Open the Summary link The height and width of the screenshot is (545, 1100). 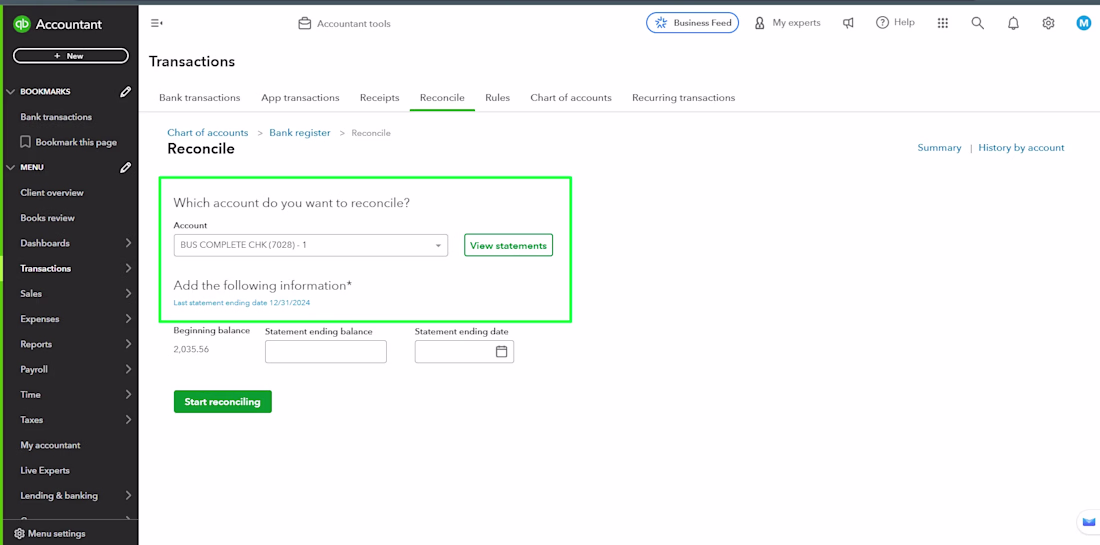(939, 148)
